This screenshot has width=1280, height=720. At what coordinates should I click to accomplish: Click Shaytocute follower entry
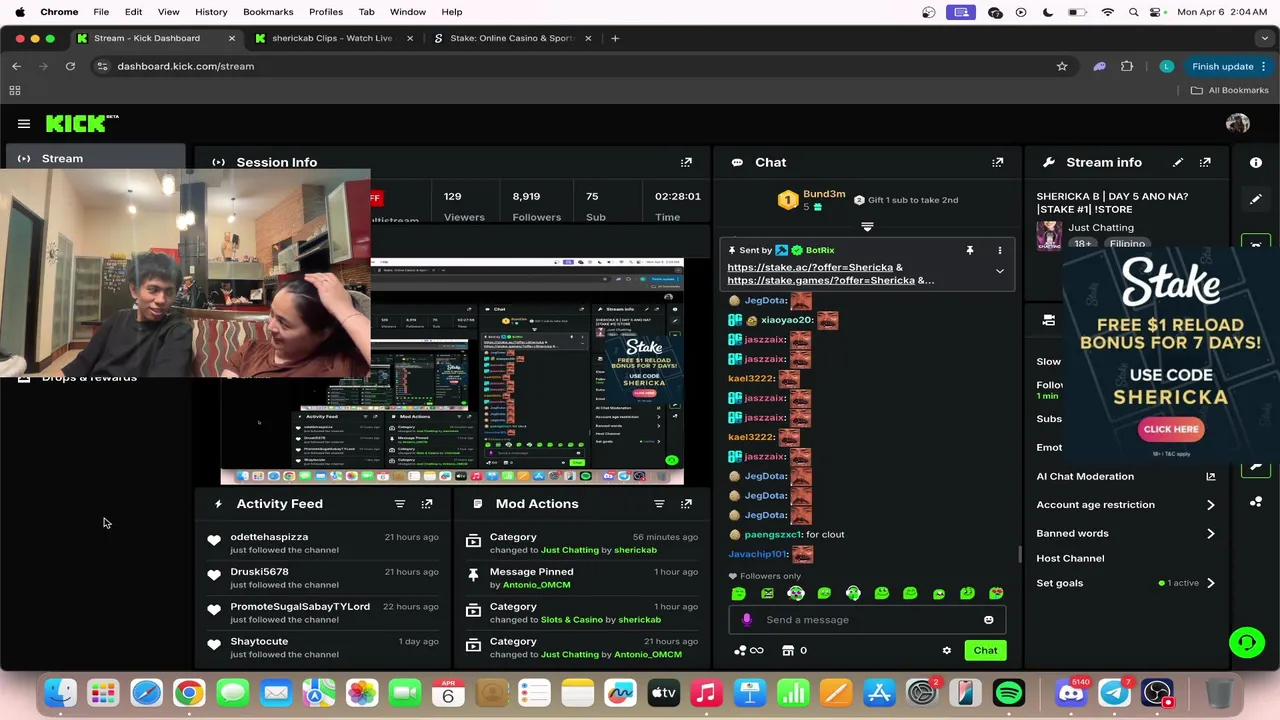pos(259,642)
